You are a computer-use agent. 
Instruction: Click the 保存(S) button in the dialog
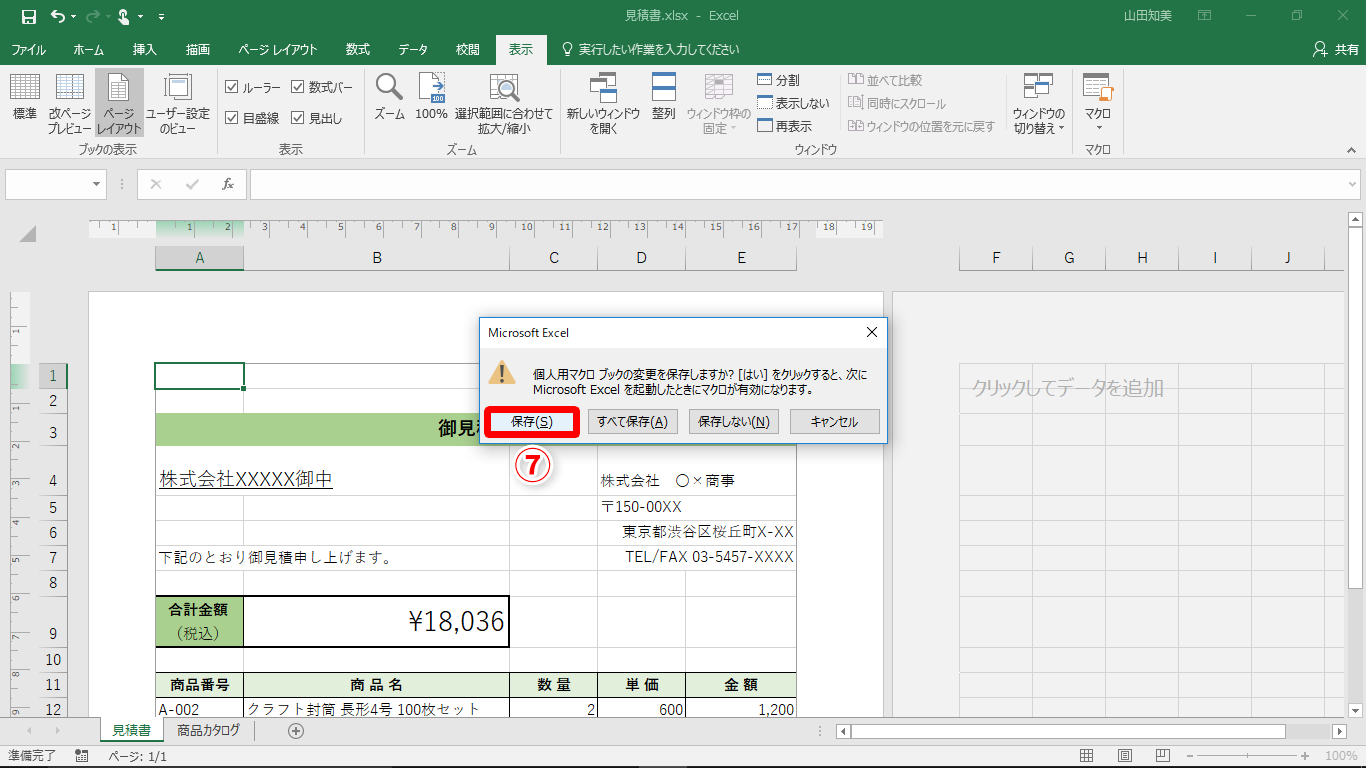pos(531,422)
